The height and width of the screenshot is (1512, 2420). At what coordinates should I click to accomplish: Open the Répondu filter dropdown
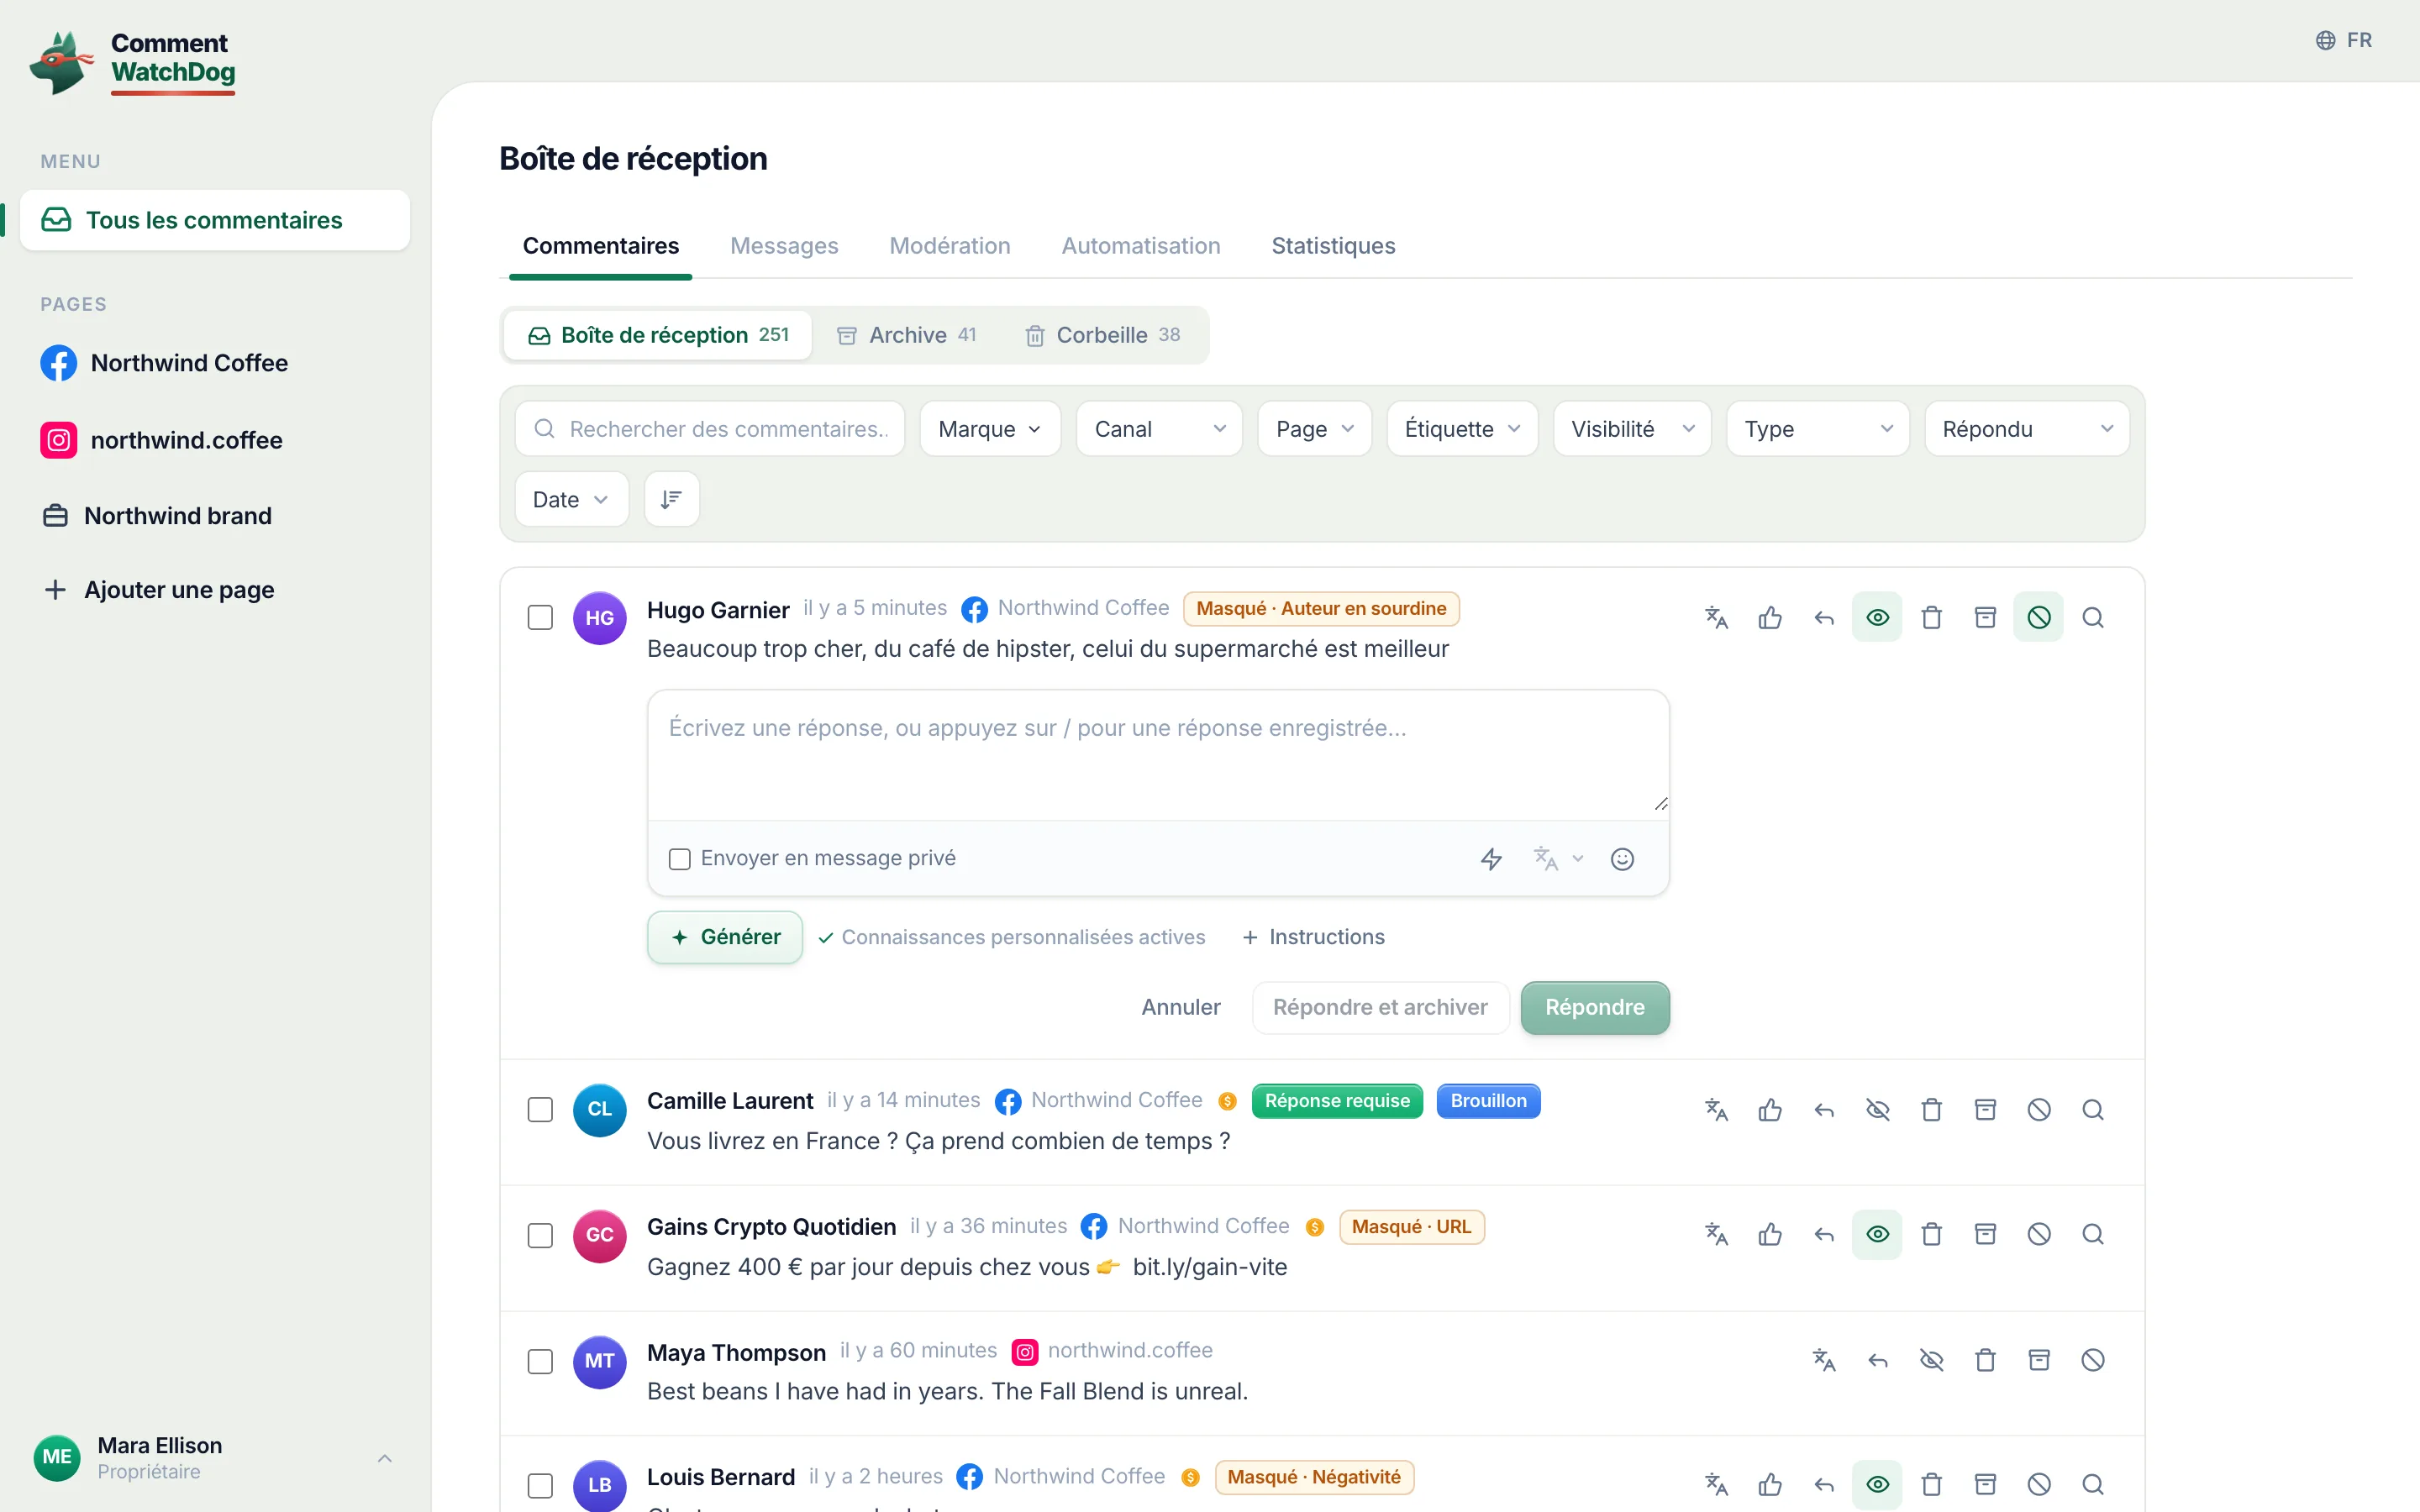pyautogui.click(x=2027, y=429)
